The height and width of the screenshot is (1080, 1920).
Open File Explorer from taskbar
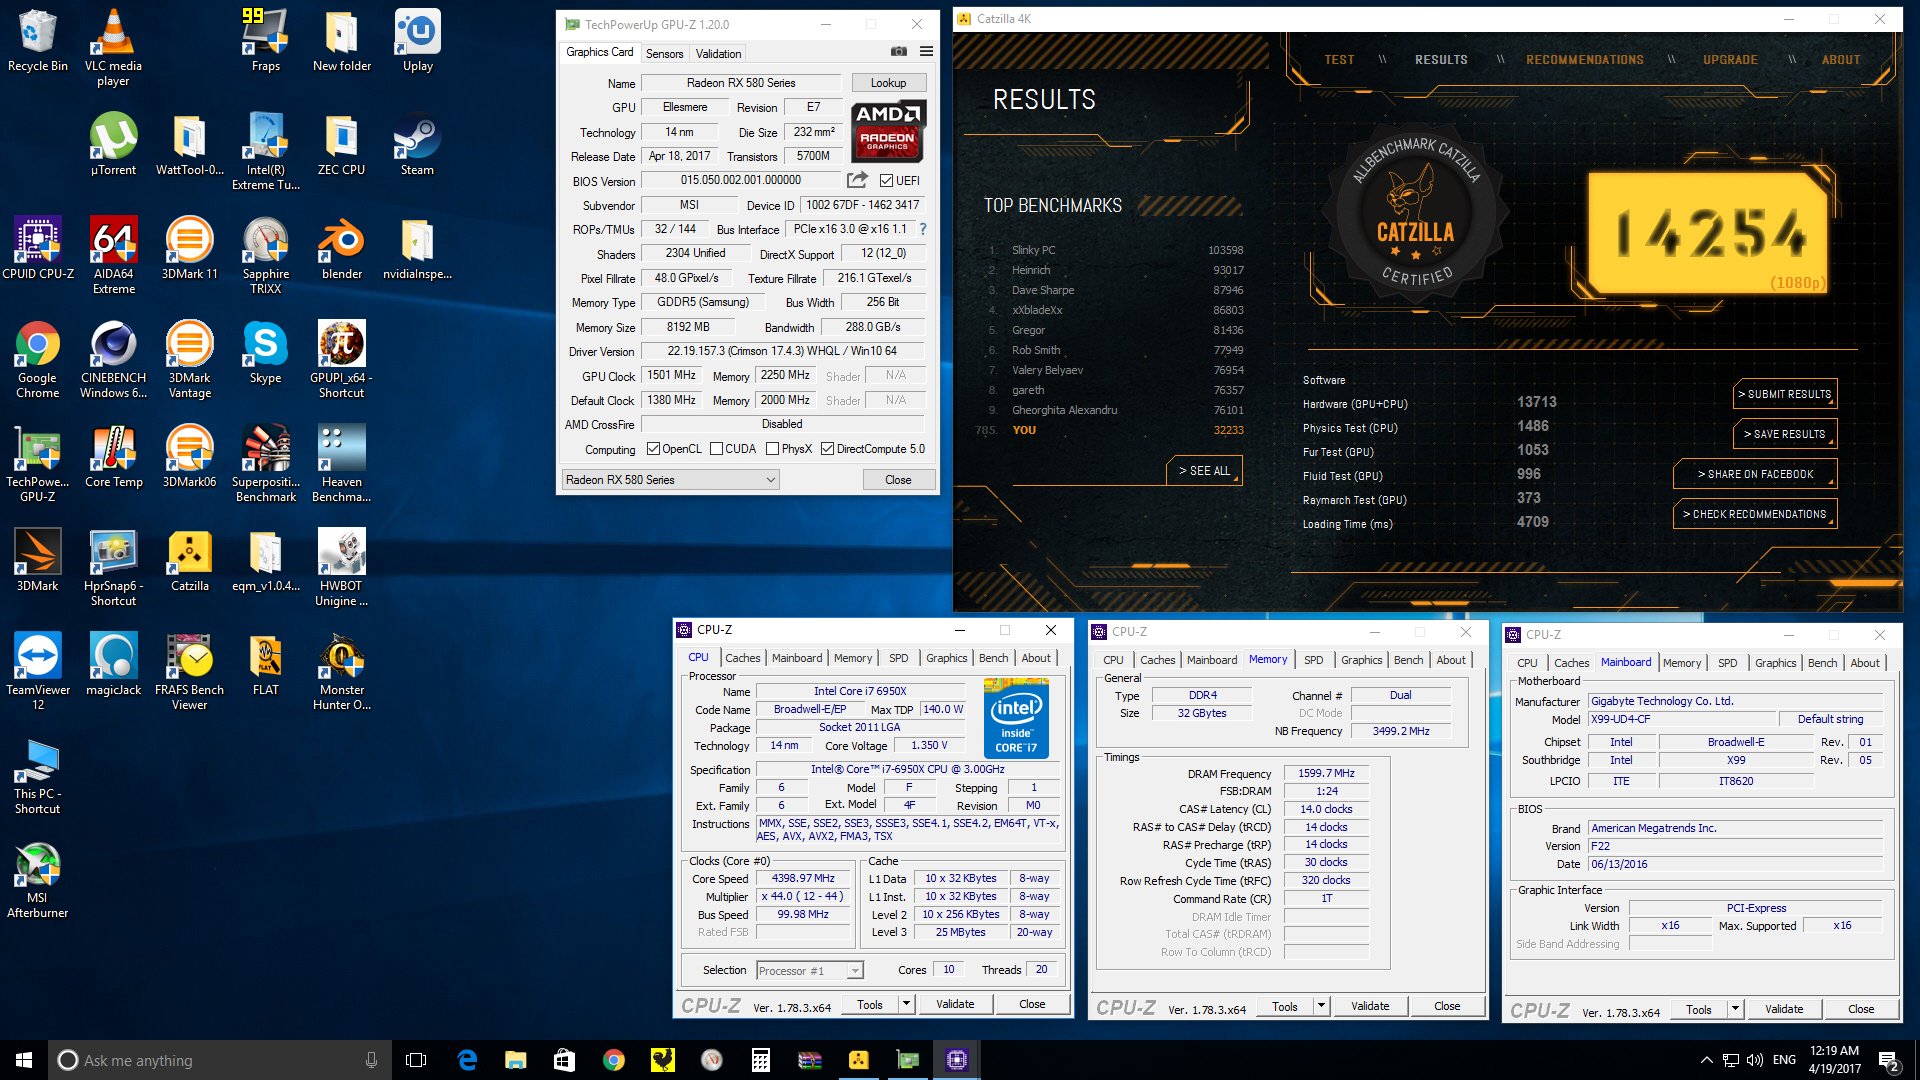(x=515, y=1060)
